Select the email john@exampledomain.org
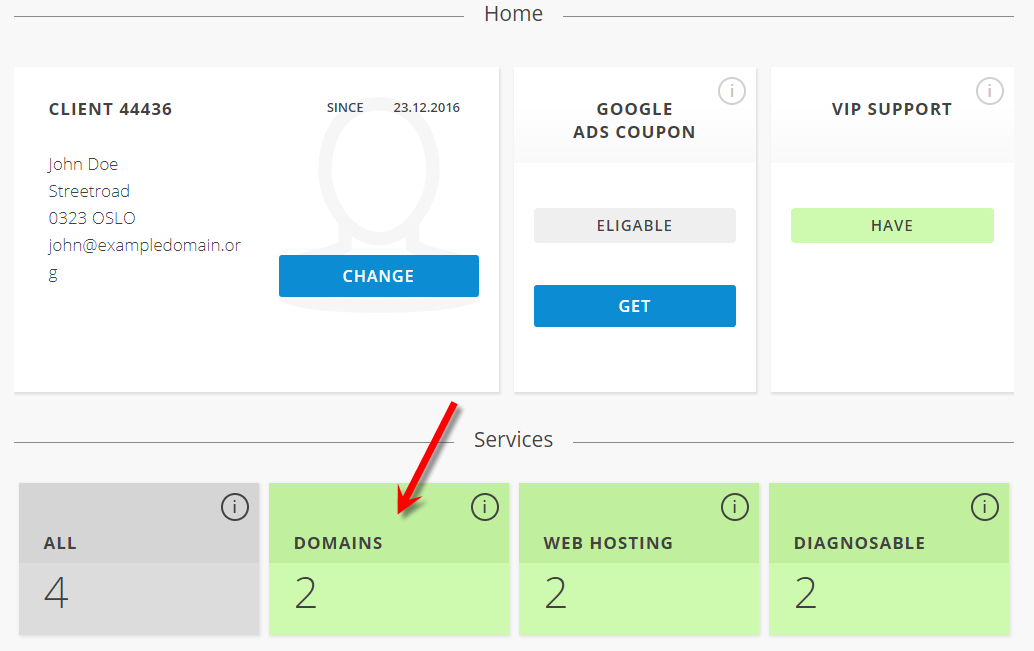Viewport: 1034px width, 651px height. coord(144,259)
